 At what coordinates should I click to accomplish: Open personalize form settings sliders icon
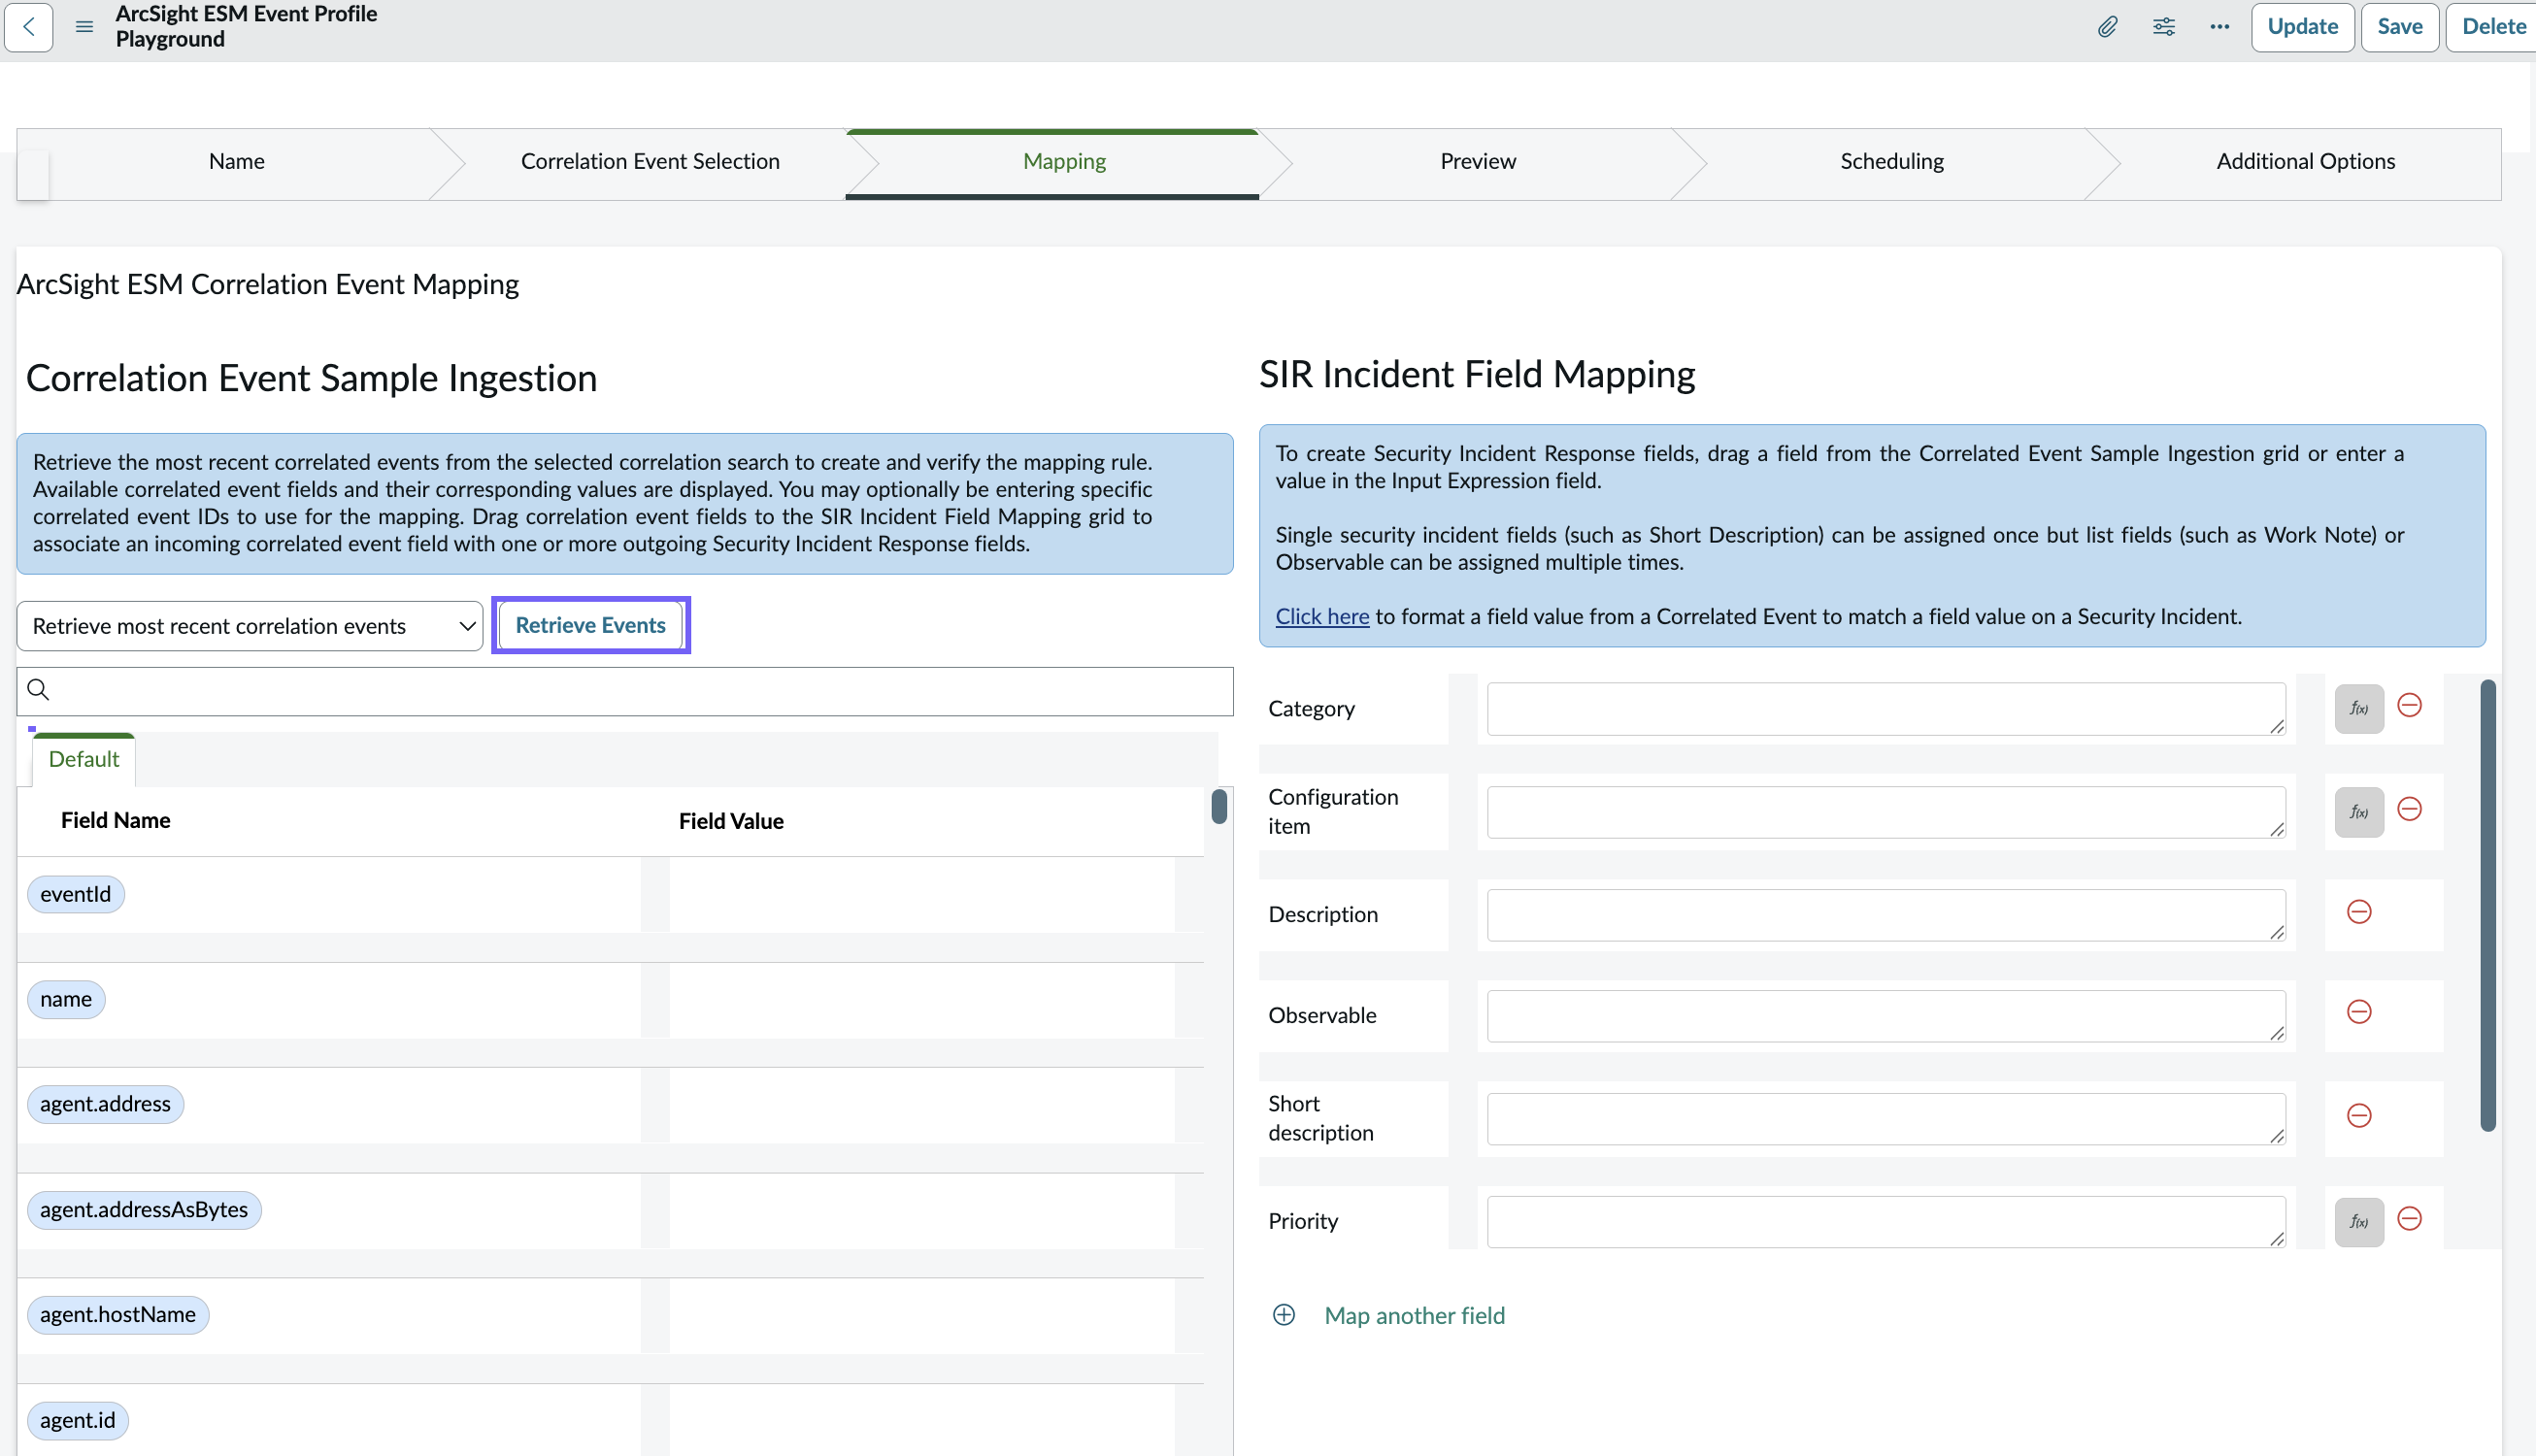click(x=2163, y=27)
